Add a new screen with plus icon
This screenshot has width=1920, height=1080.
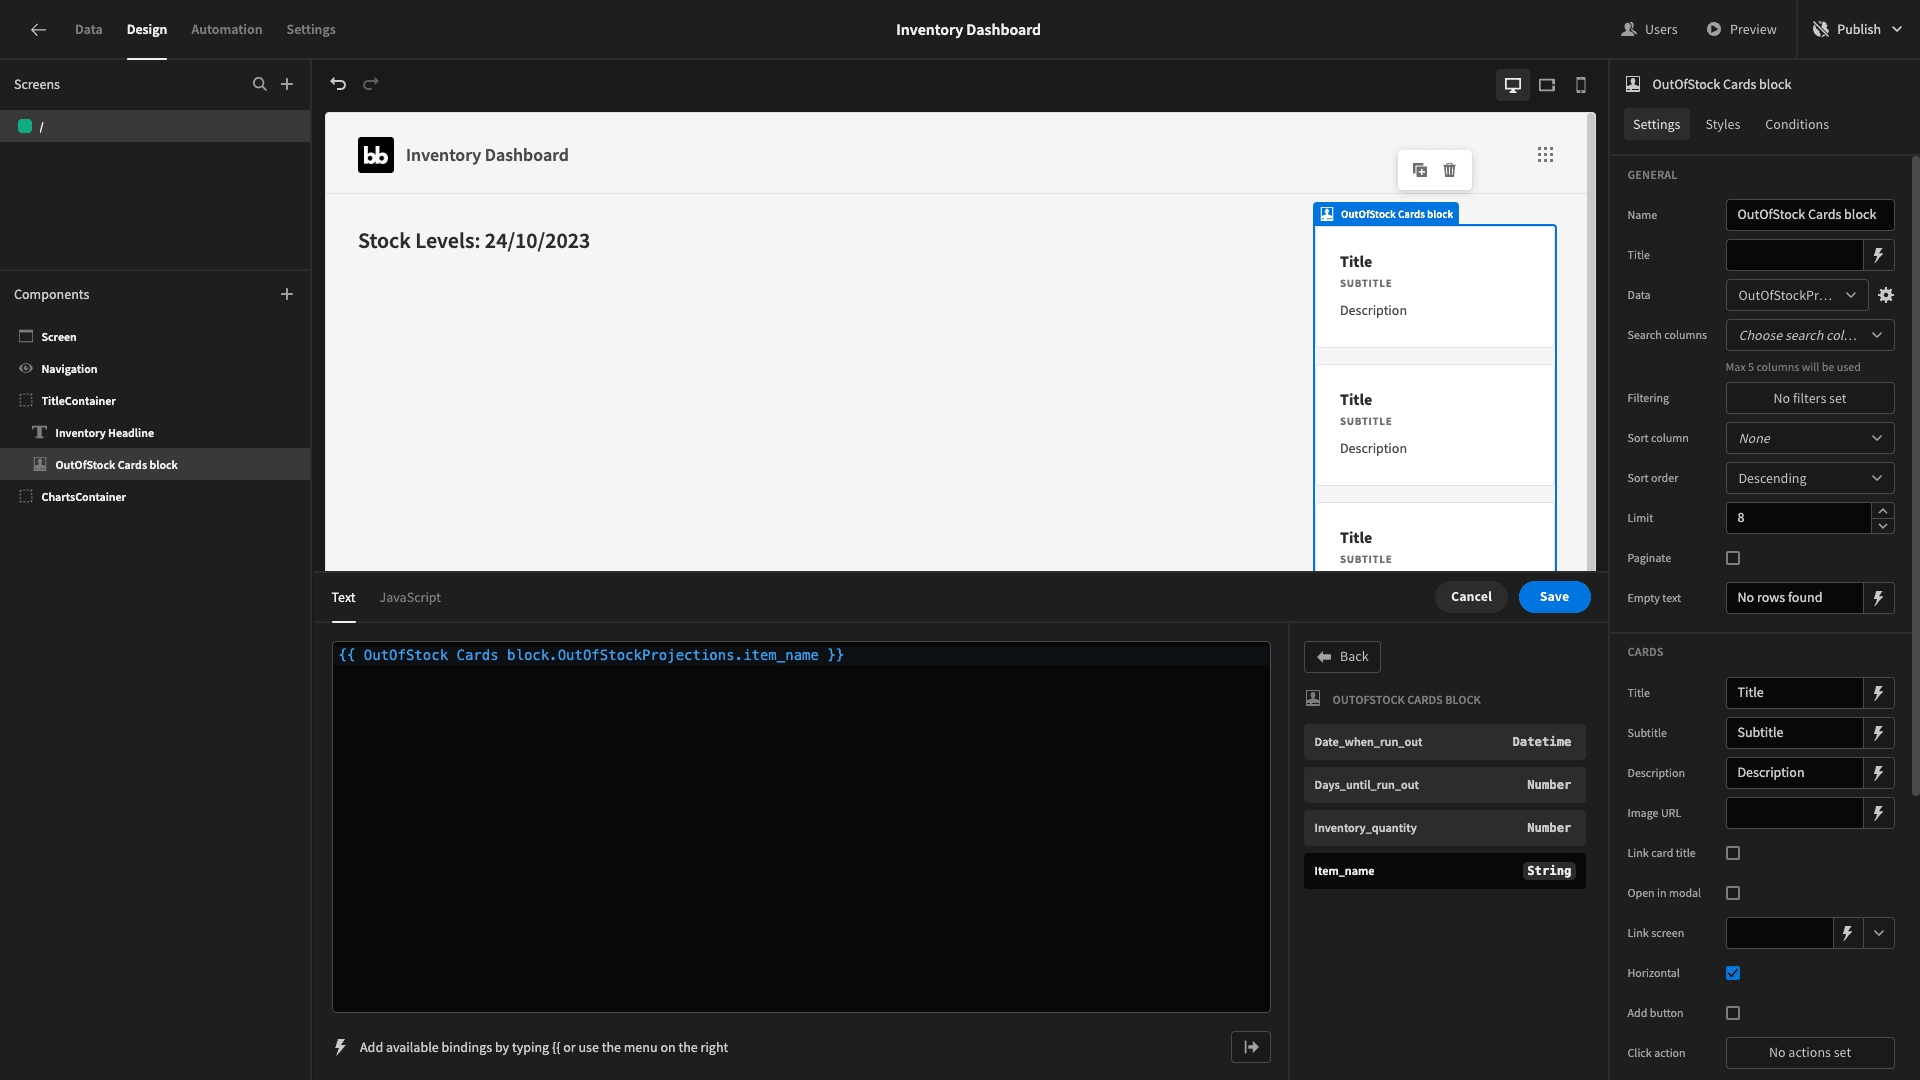287,84
